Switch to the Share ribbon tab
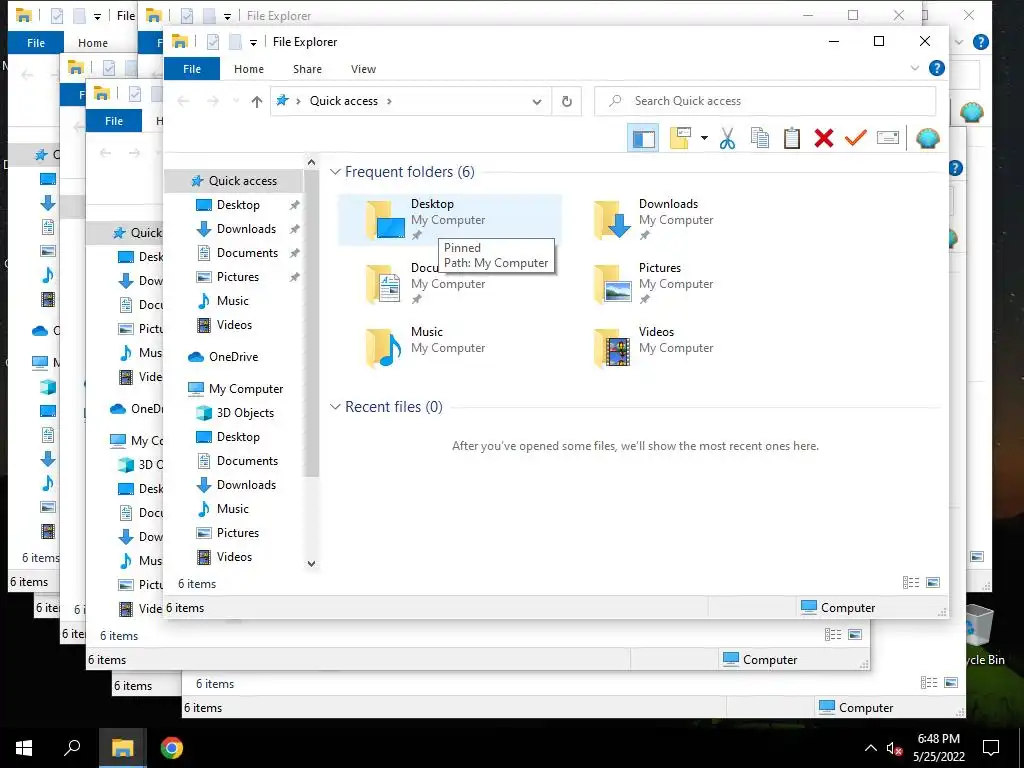Image resolution: width=1024 pixels, height=768 pixels. (307, 69)
